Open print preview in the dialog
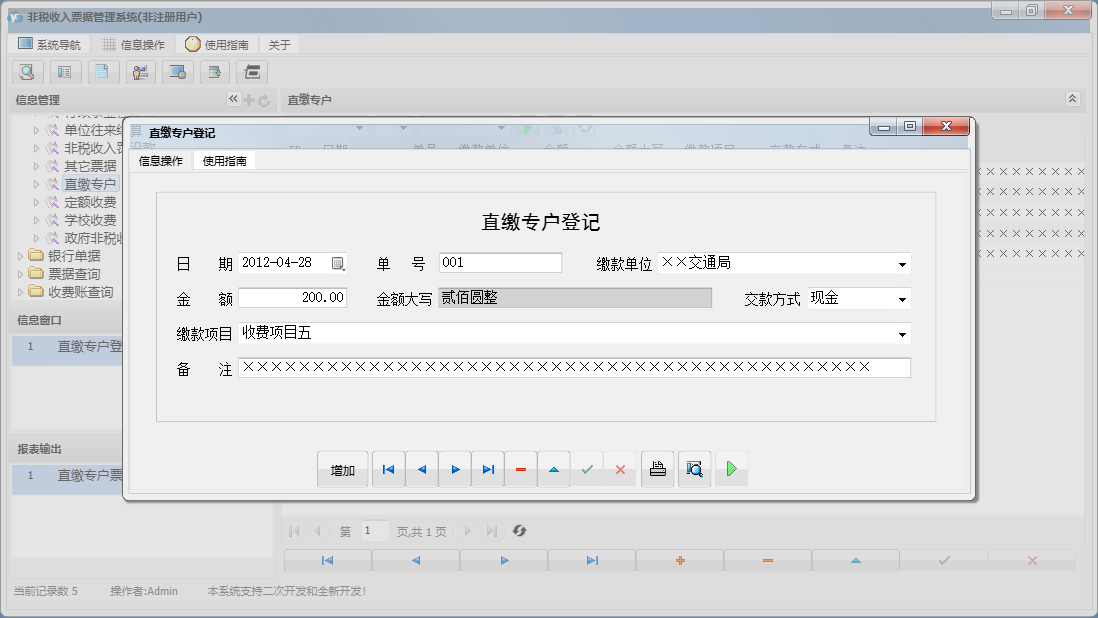 pyautogui.click(x=694, y=468)
